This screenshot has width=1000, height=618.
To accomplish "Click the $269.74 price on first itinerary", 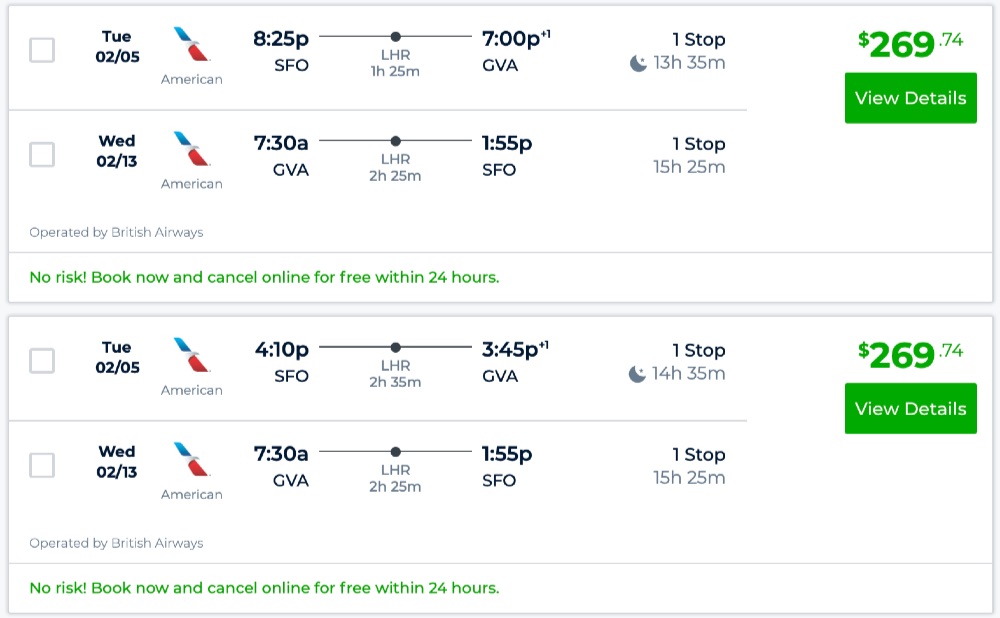I will [x=910, y=44].
